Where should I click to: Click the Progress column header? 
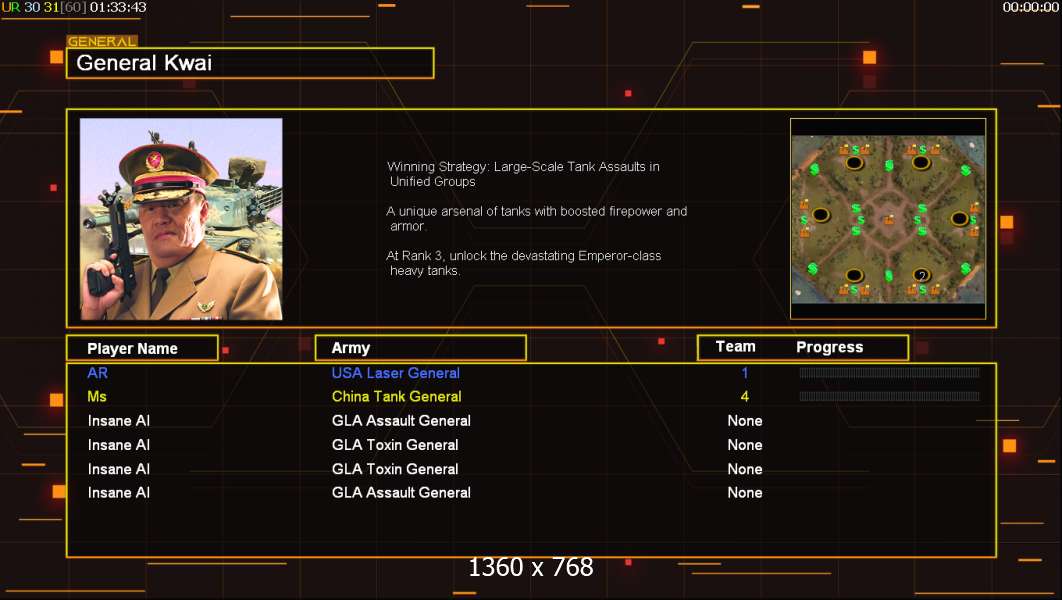(x=830, y=347)
